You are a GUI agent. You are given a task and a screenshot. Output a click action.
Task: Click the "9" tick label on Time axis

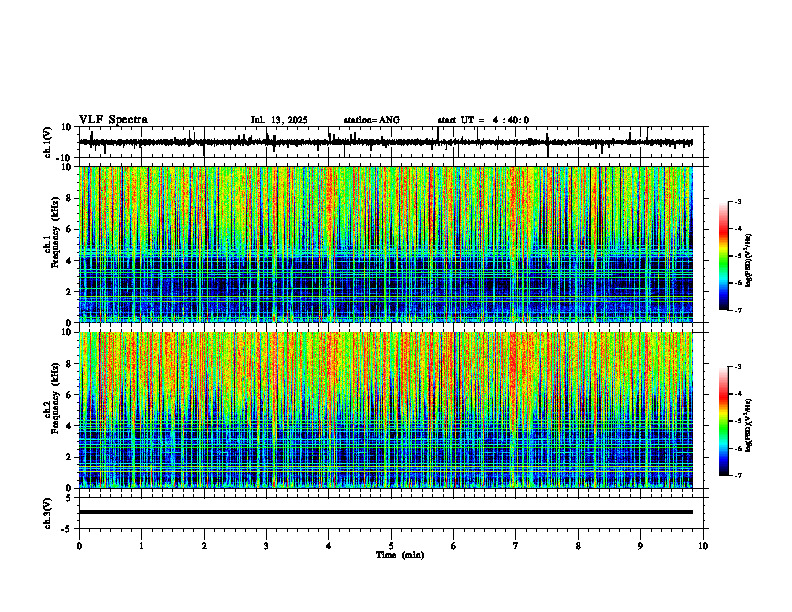point(640,546)
